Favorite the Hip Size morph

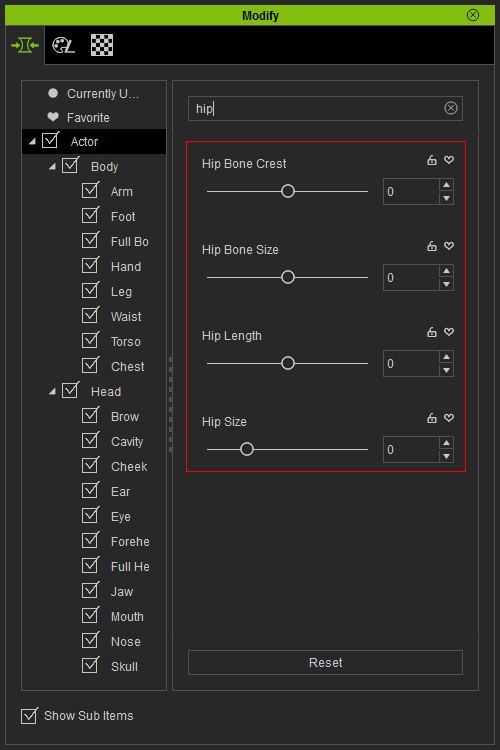tap(449, 418)
